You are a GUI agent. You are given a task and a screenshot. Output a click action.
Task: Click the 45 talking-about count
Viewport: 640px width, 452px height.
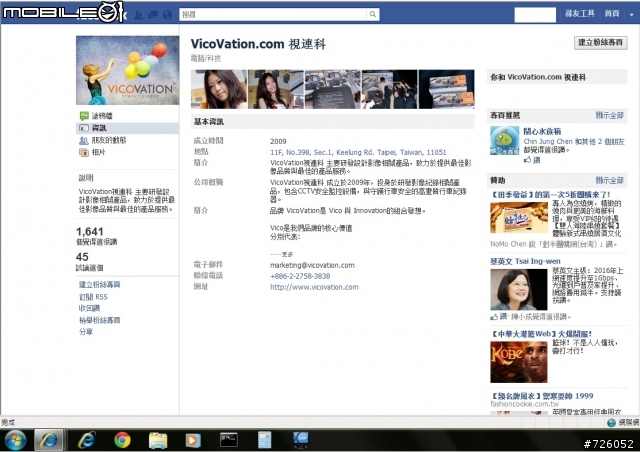pos(82,257)
